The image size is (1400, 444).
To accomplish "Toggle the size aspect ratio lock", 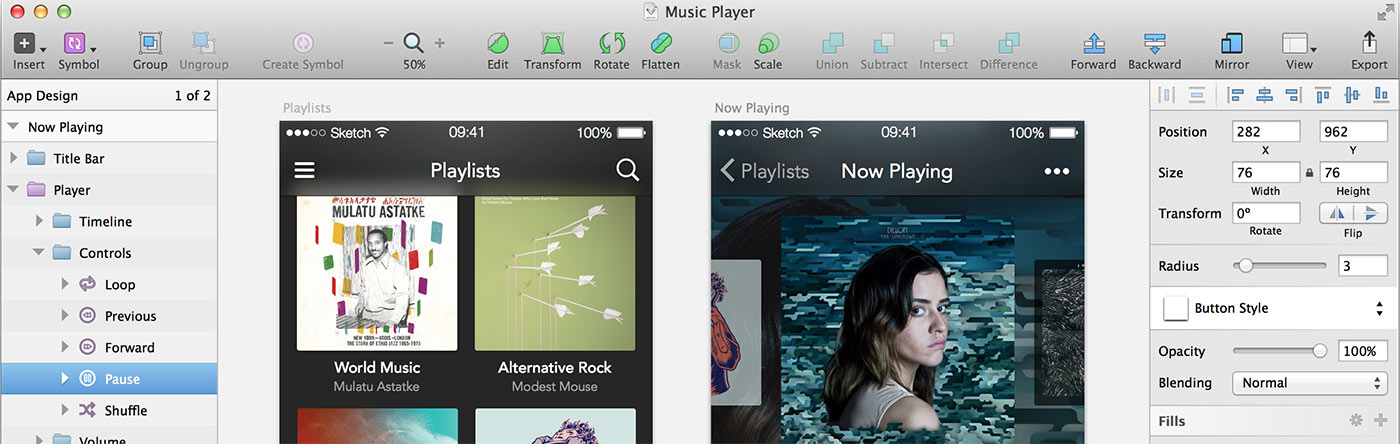I will pyautogui.click(x=1309, y=173).
